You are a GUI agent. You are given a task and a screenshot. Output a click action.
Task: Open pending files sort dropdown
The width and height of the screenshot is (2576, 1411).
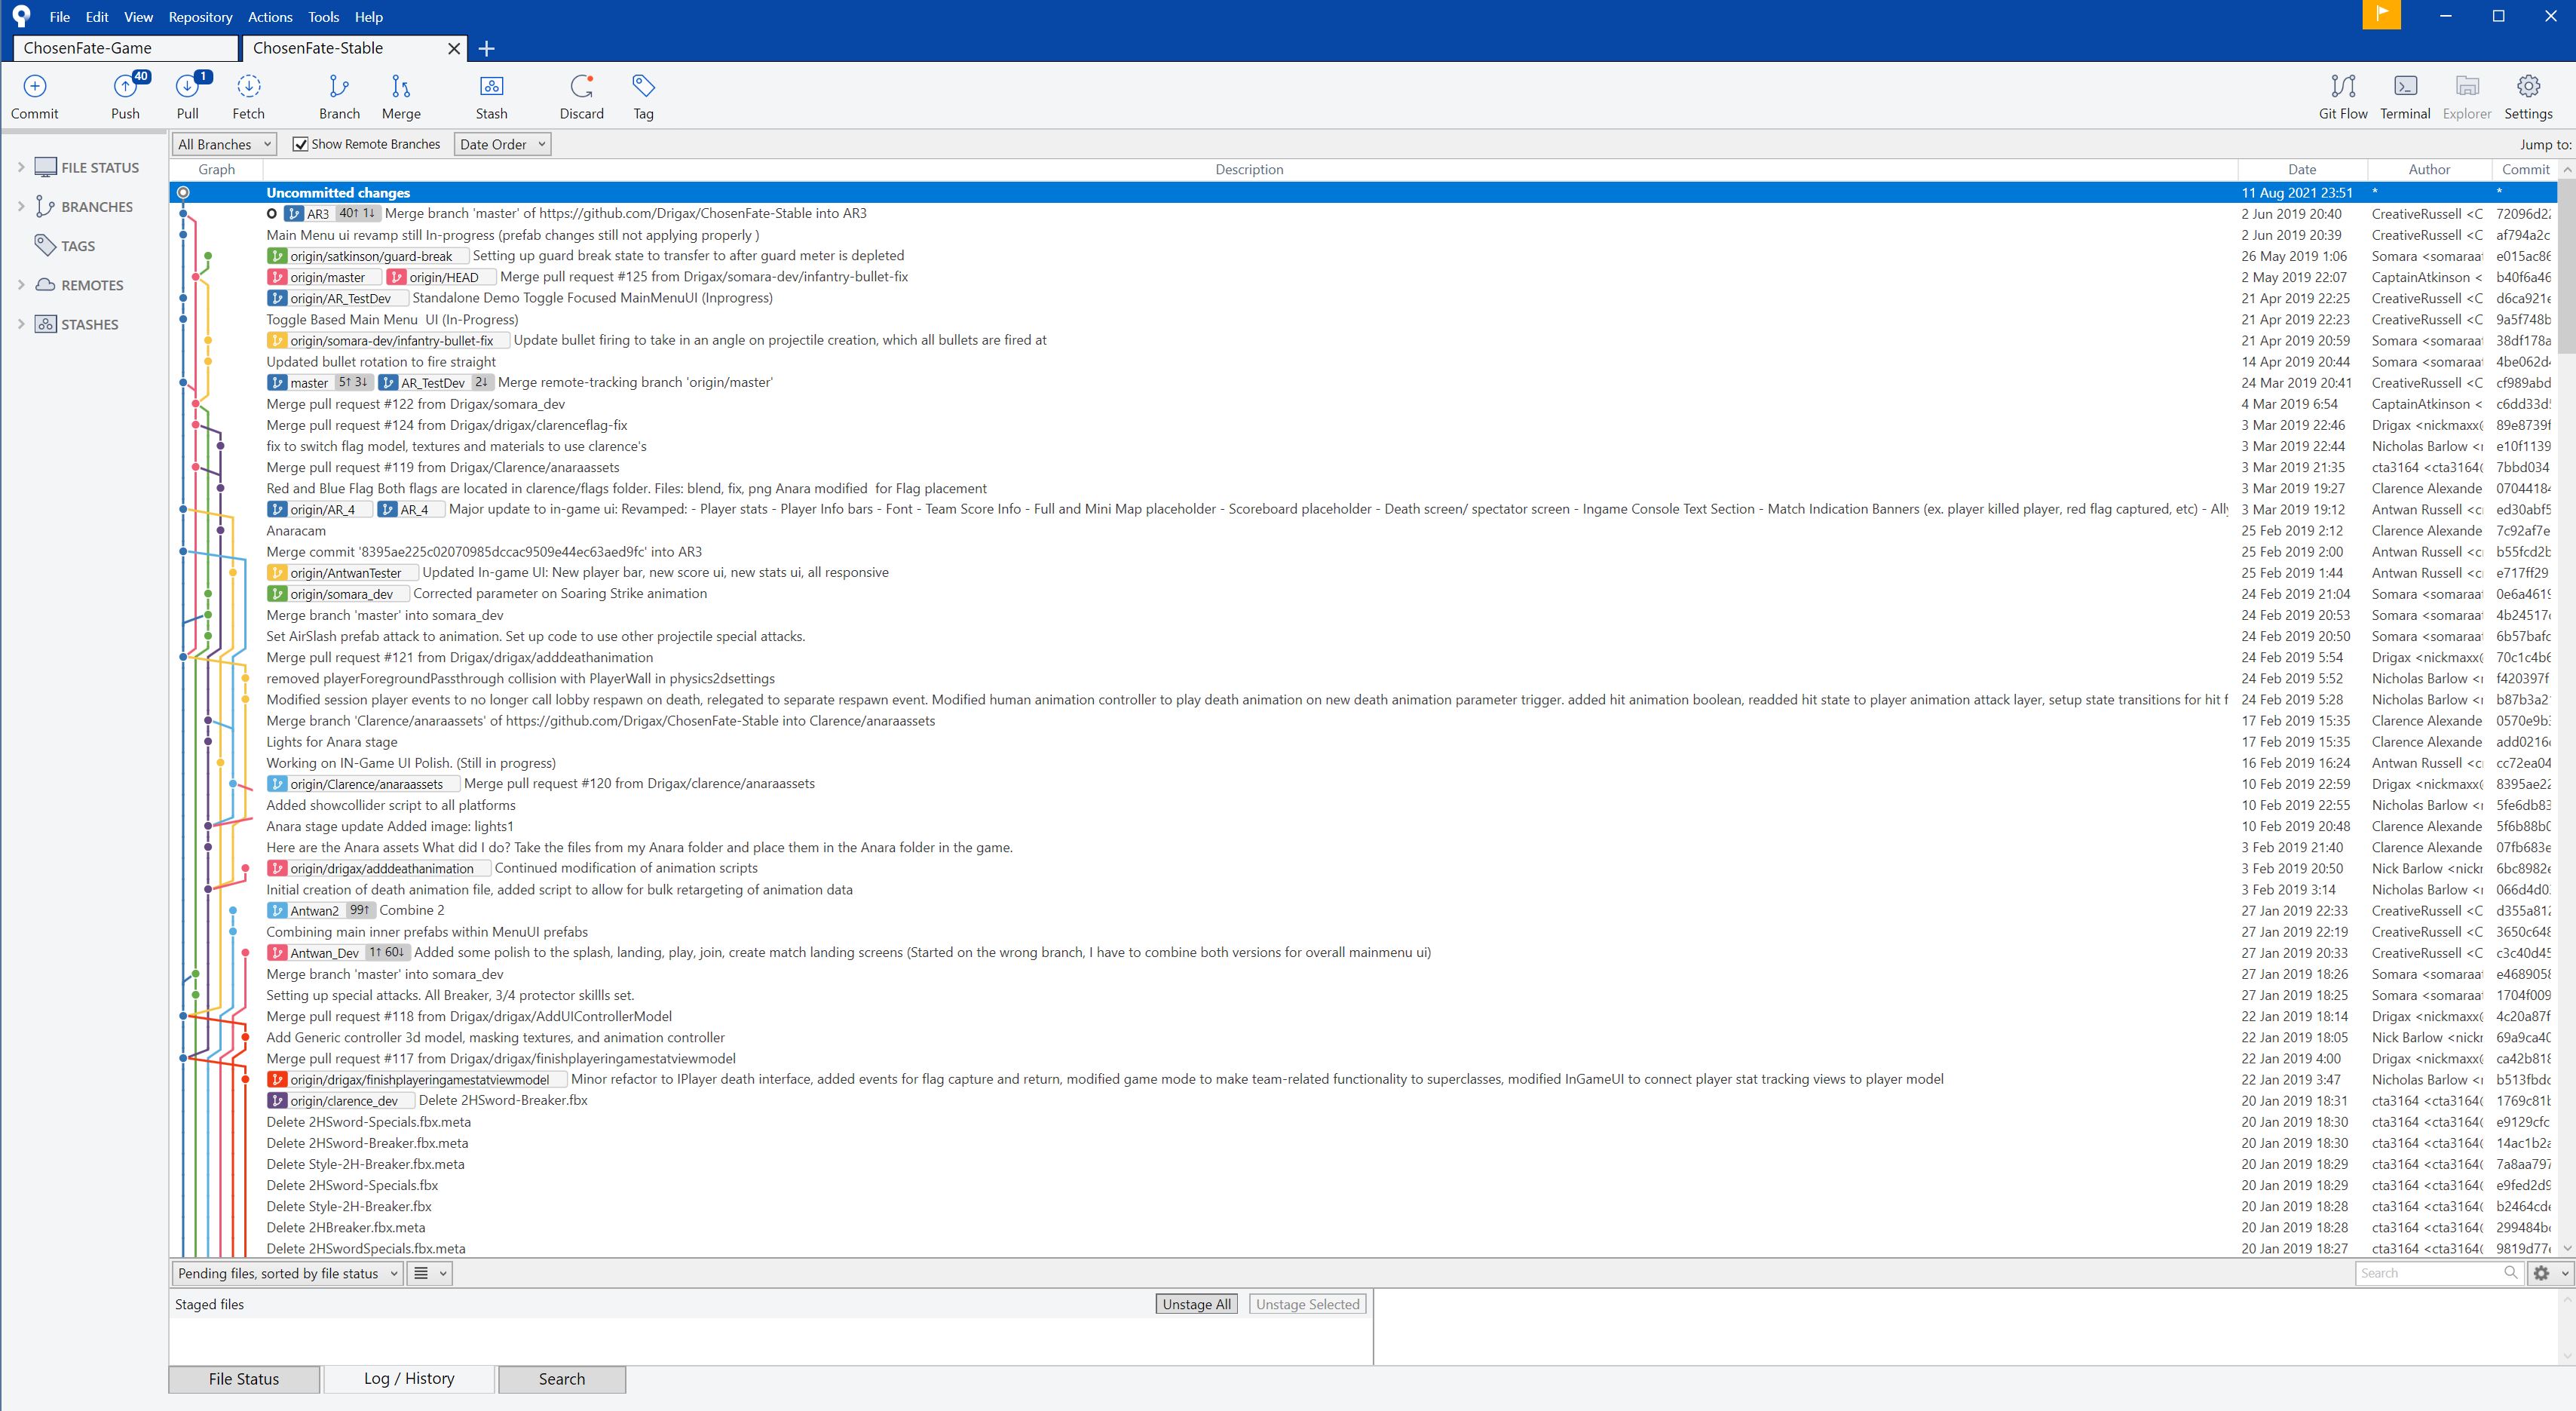coord(288,1273)
